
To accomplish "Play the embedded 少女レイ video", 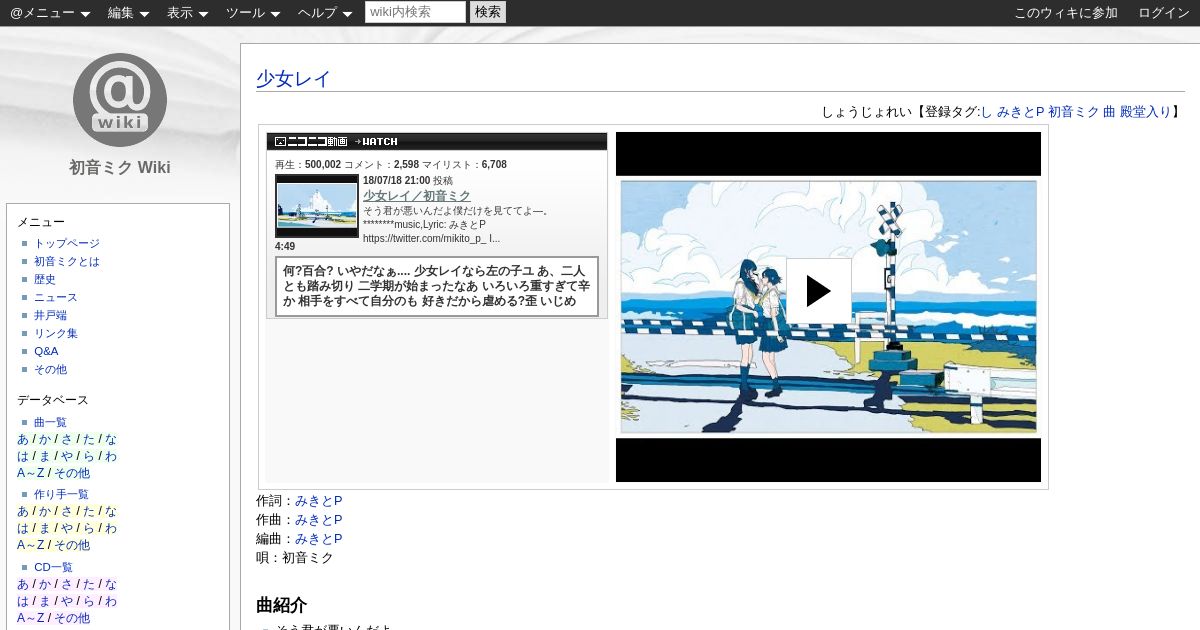I will (818, 291).
